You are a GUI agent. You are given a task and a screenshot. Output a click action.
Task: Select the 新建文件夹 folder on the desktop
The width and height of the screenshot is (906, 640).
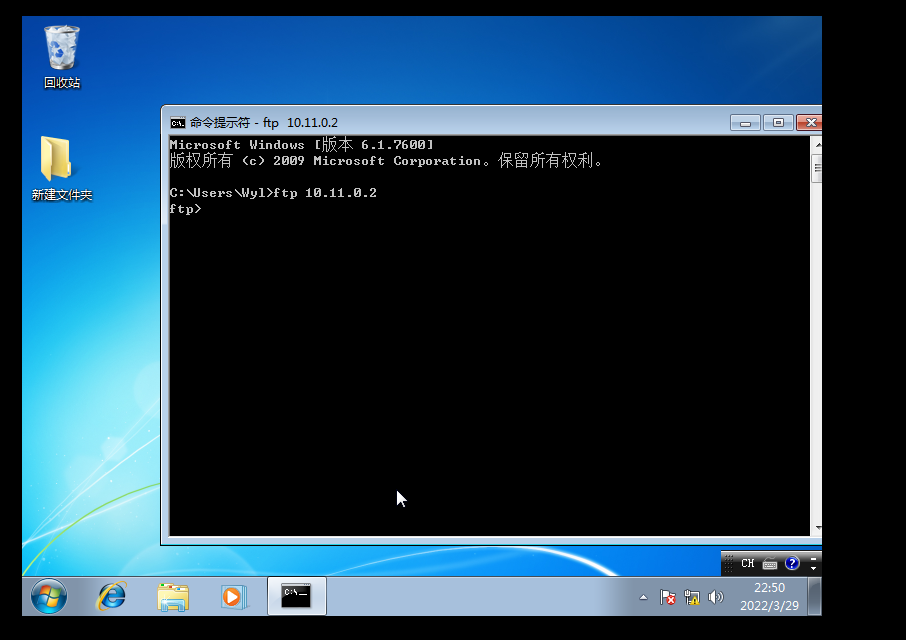click(x=61, y=168)
